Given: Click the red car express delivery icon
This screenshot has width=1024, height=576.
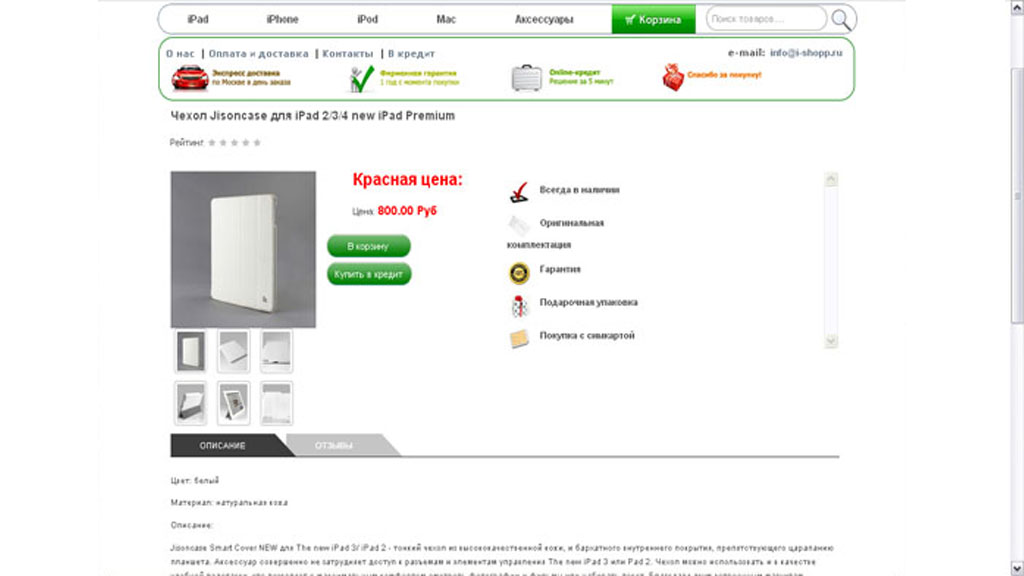Looking at the screenshot, I should point(190,78).
